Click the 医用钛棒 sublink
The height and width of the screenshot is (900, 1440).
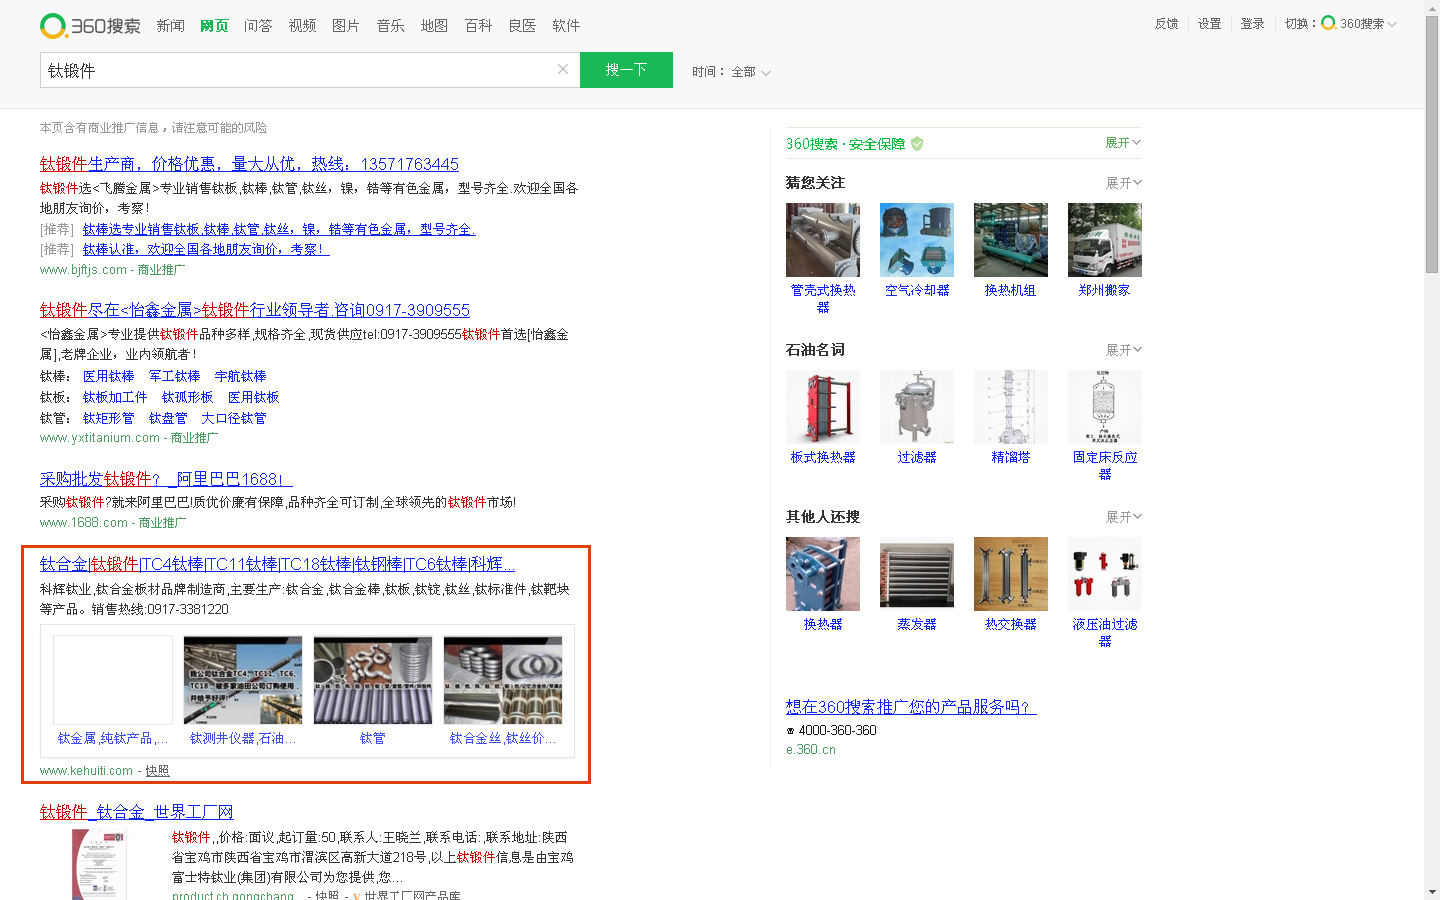(108, 376)
